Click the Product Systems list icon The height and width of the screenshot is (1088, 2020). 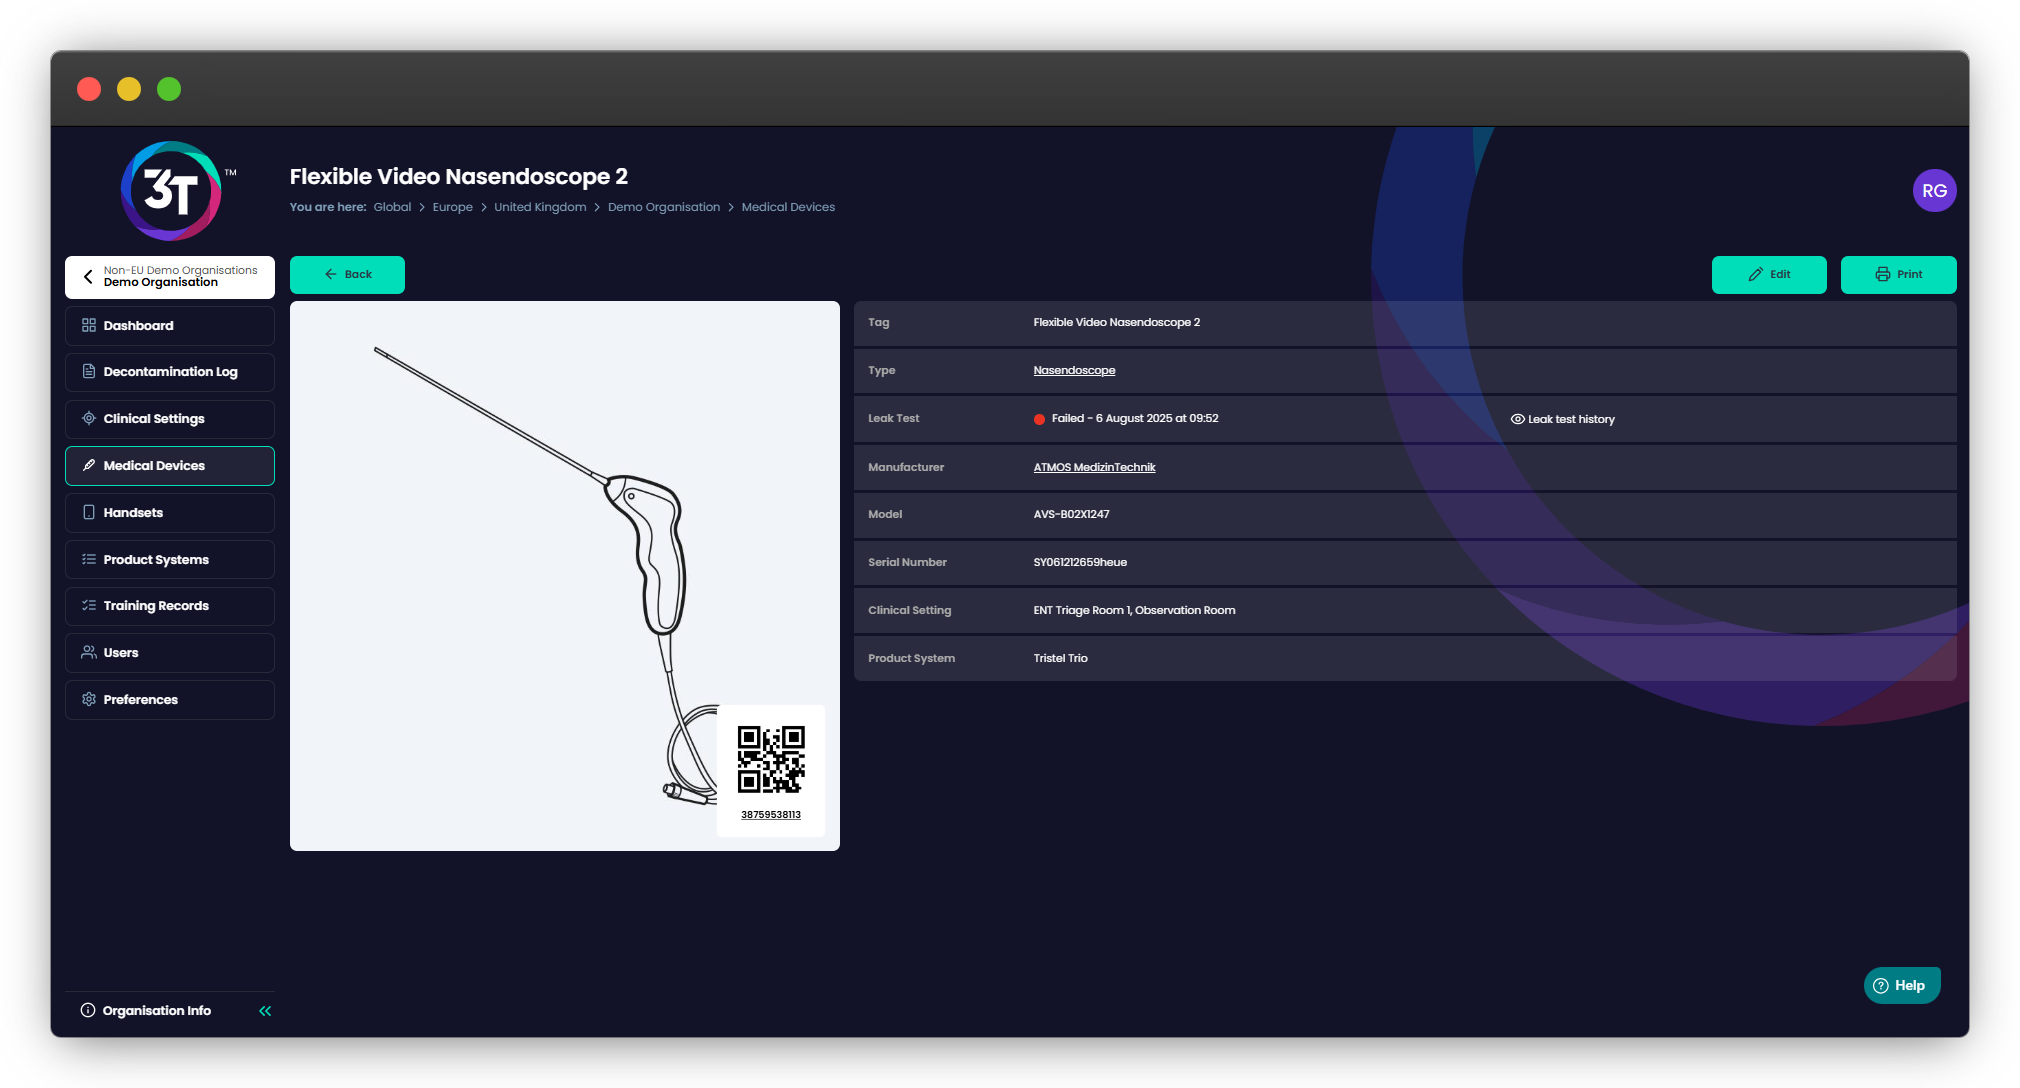pos(89,560)
